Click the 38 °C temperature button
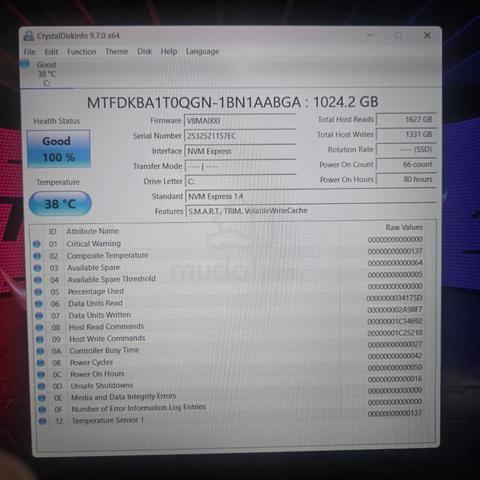 [60, 204]
